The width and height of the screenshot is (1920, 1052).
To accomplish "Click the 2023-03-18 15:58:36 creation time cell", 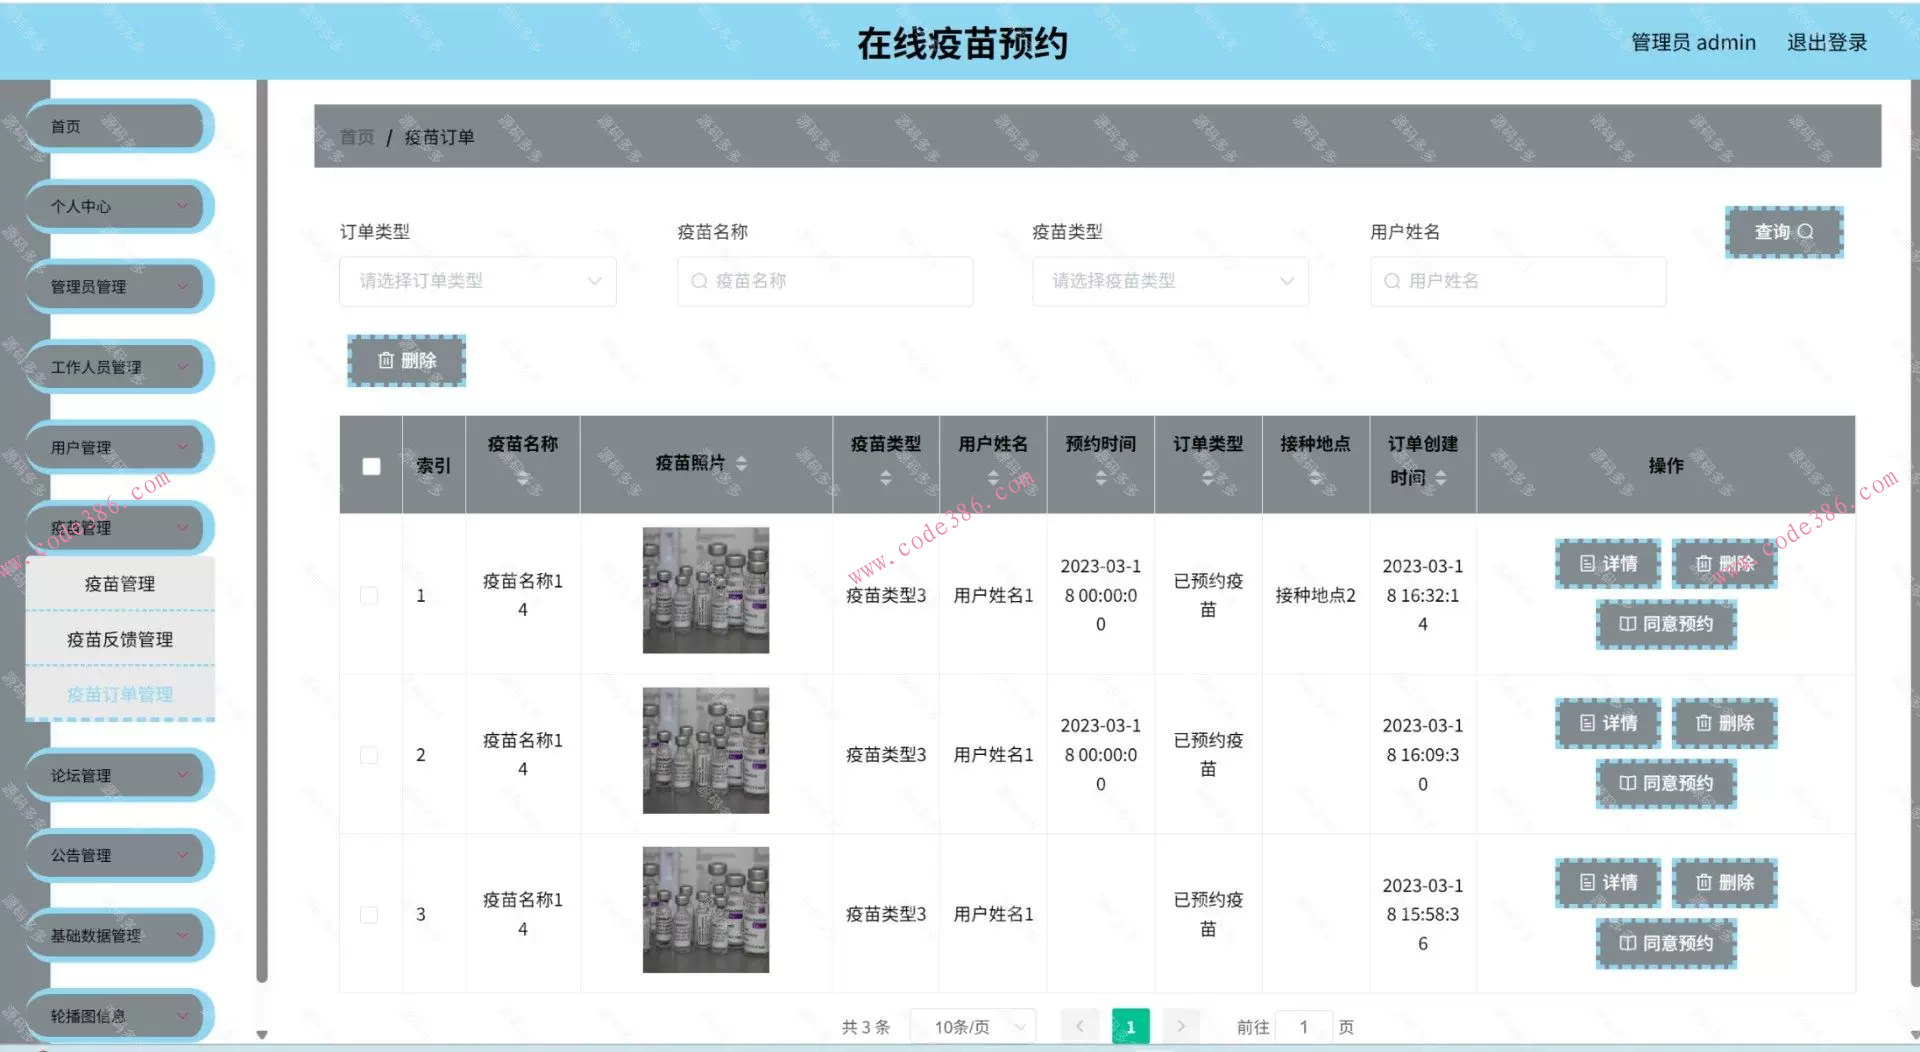I will (x=1423, y=914).
